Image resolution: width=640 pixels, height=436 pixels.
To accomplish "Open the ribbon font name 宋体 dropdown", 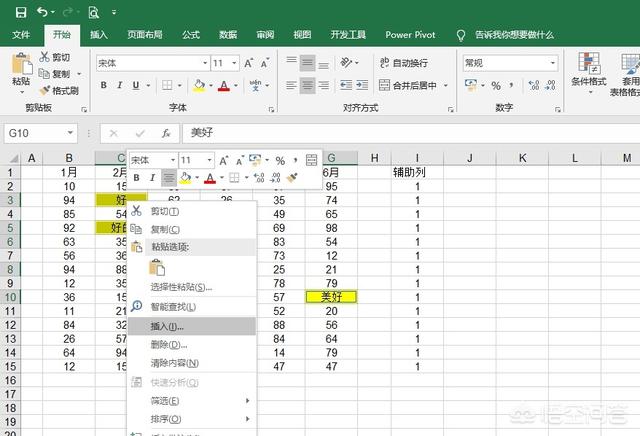I will pos(205,63).
